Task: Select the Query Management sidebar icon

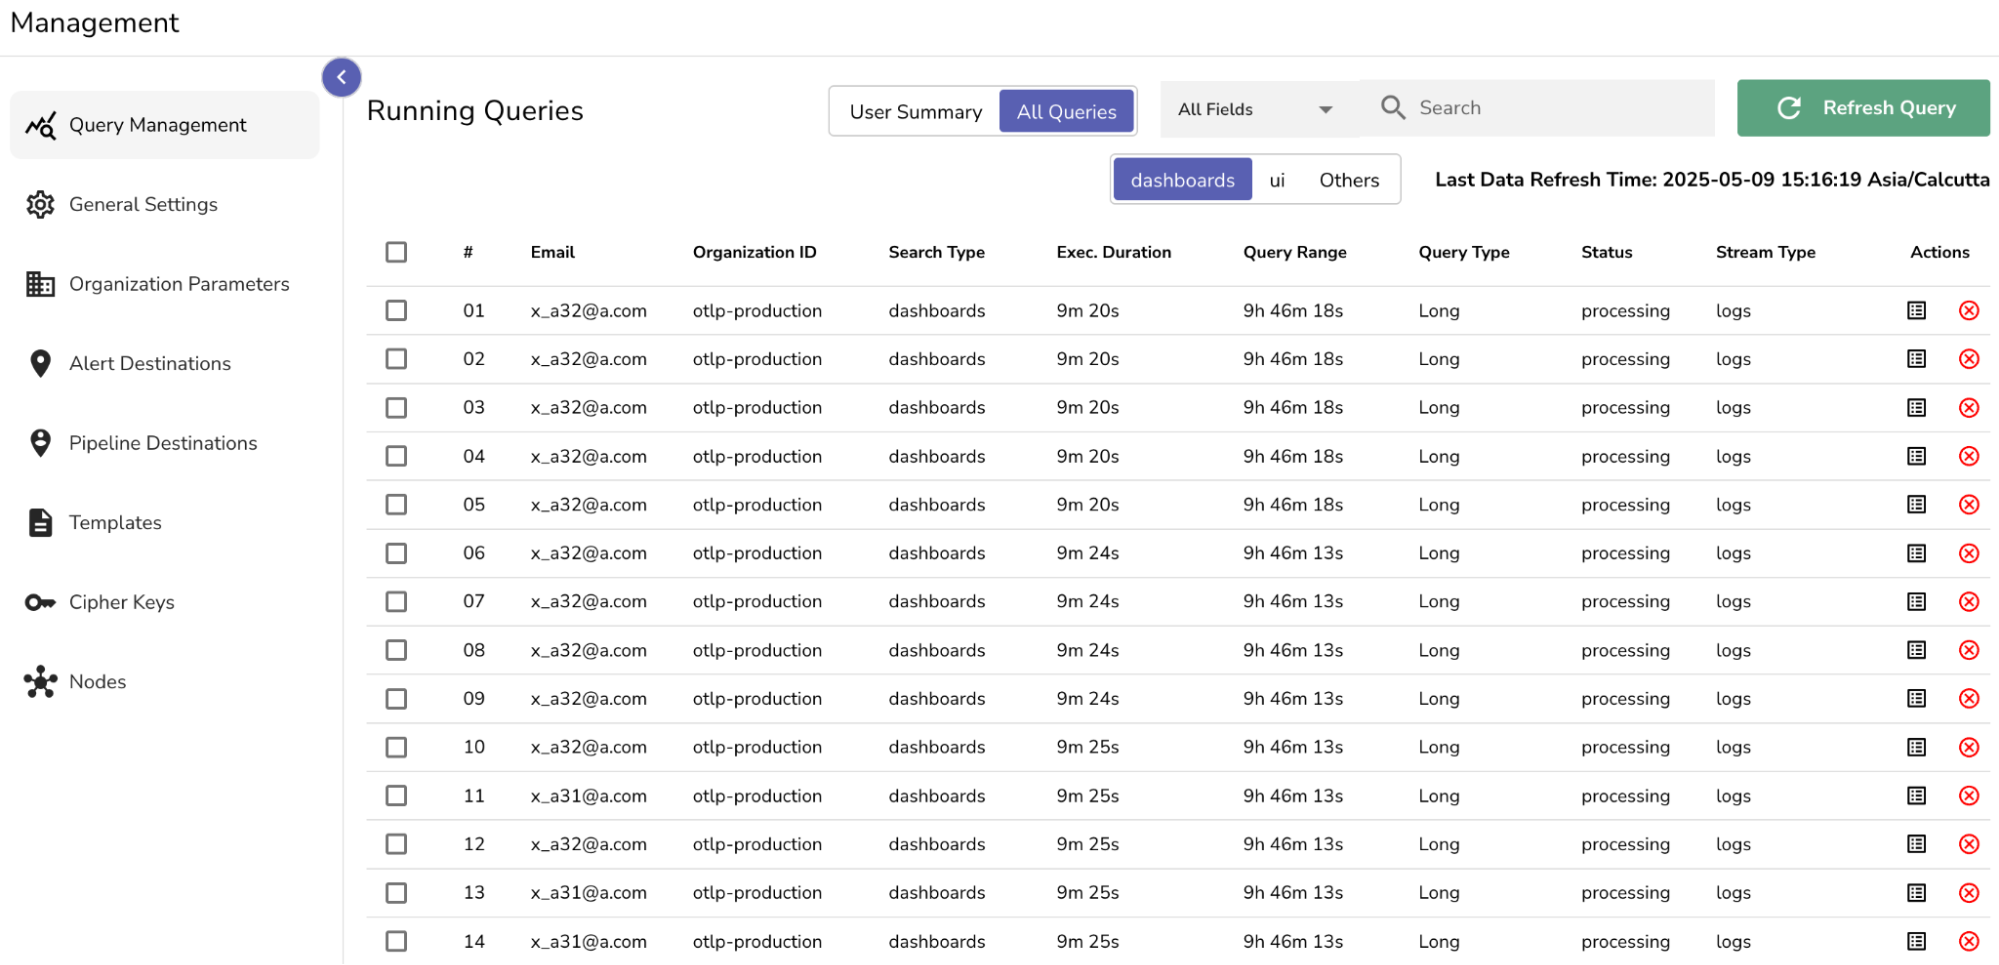Action: (40, 124)
